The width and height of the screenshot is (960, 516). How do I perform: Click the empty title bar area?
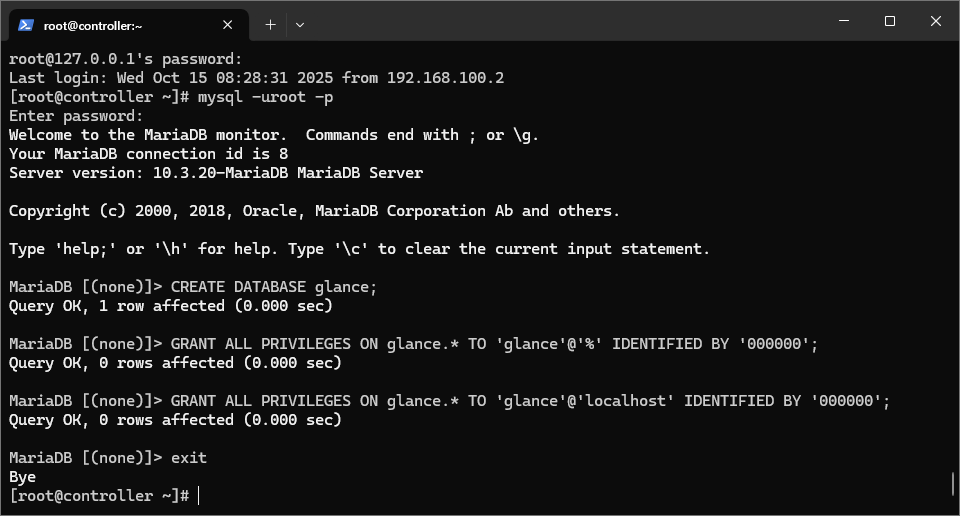[x=563, y=21]
